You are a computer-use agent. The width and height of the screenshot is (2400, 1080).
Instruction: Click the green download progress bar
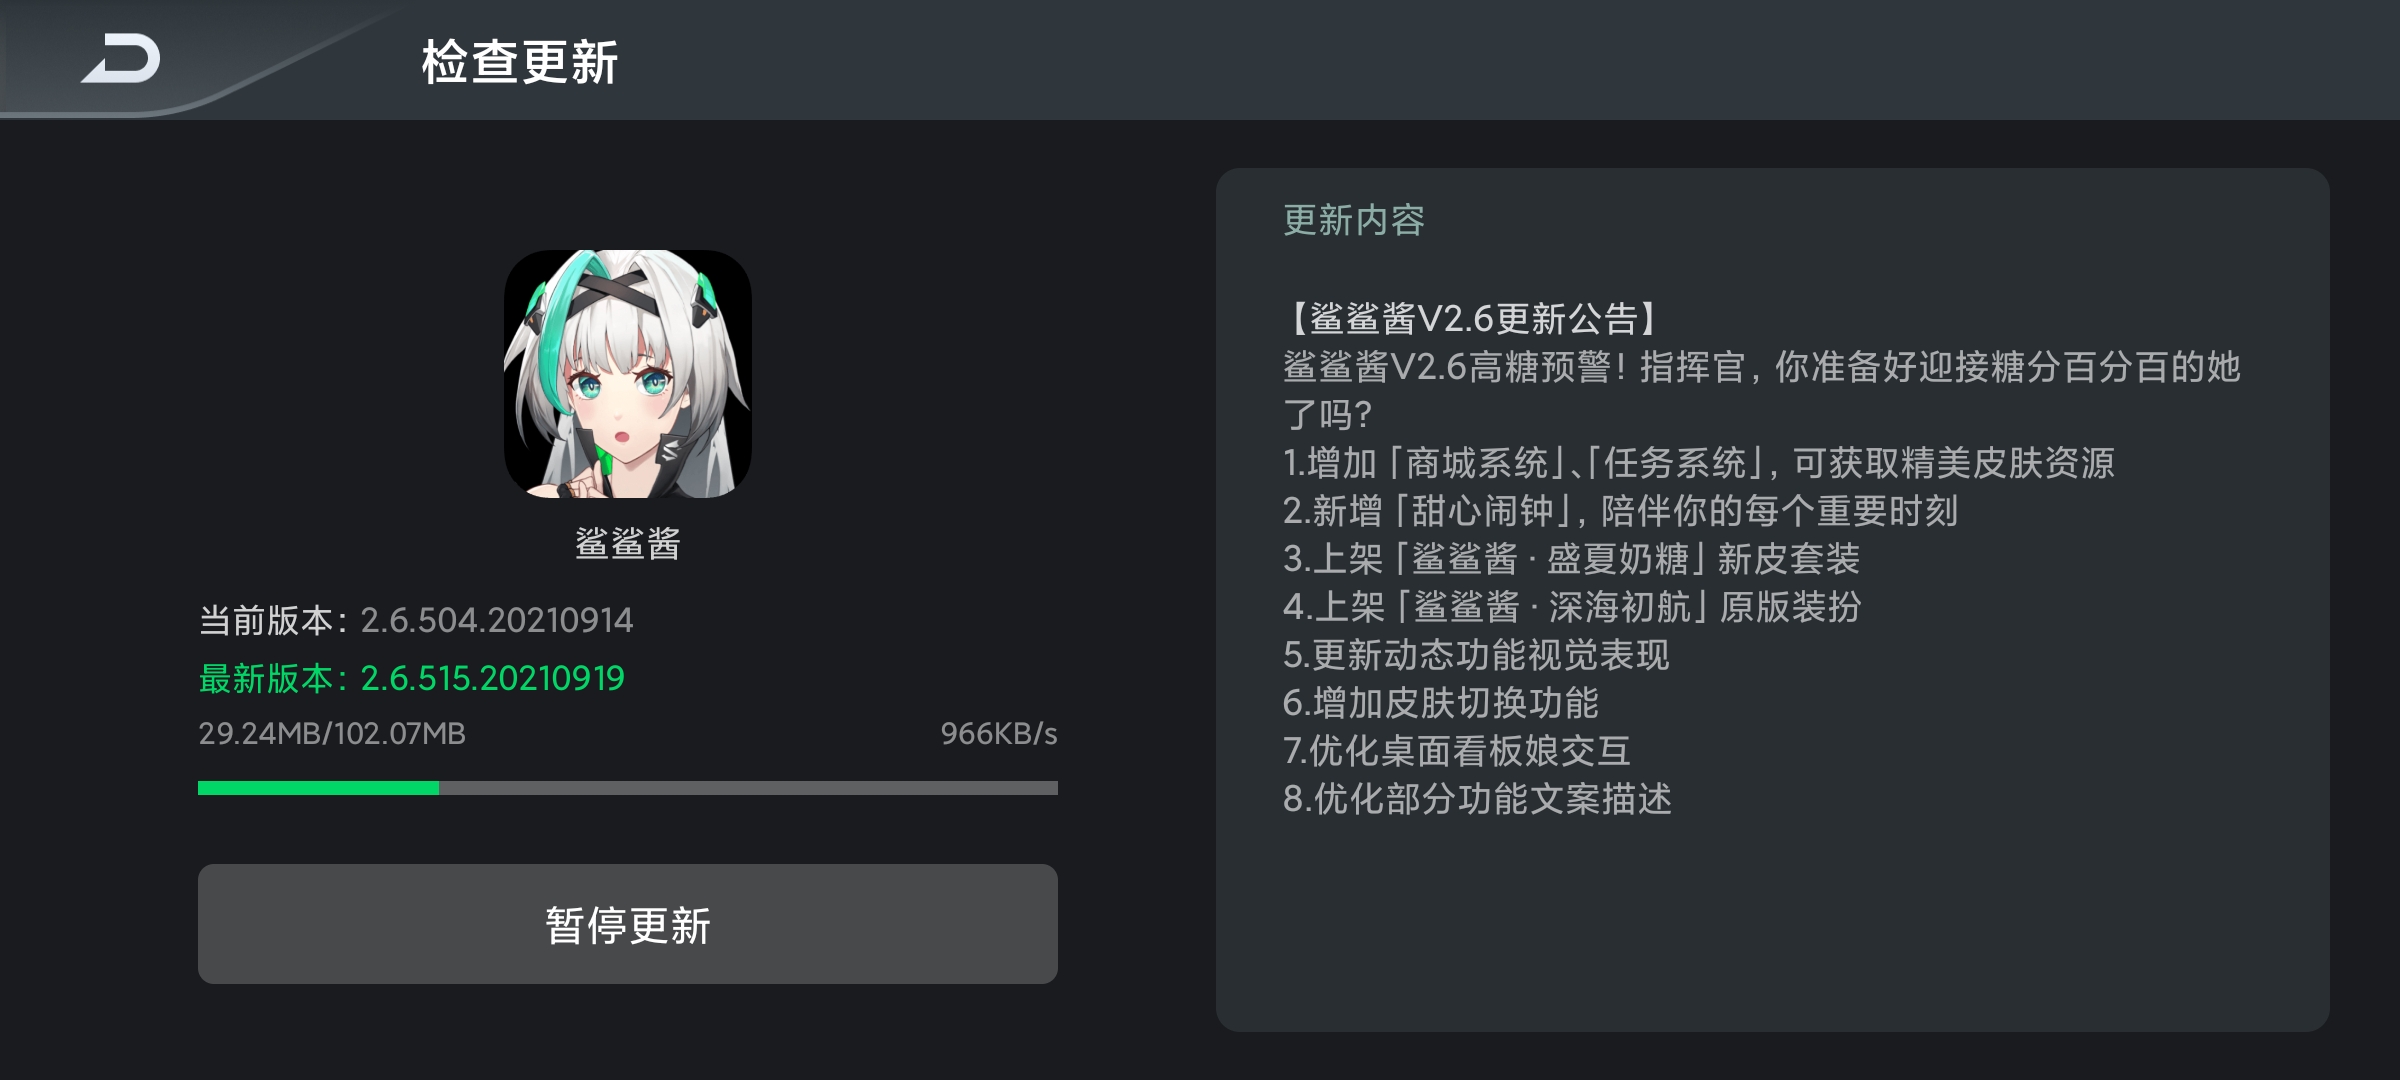(x=628, y=788)
